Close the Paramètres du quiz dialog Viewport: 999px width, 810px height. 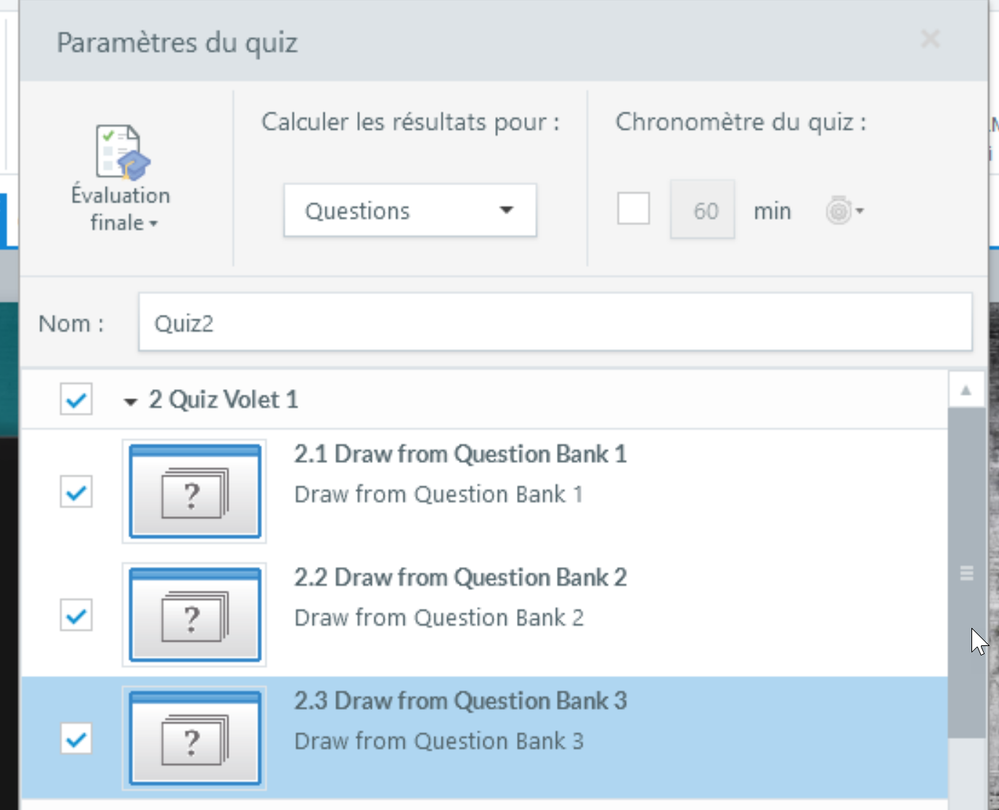pos(930,40)
